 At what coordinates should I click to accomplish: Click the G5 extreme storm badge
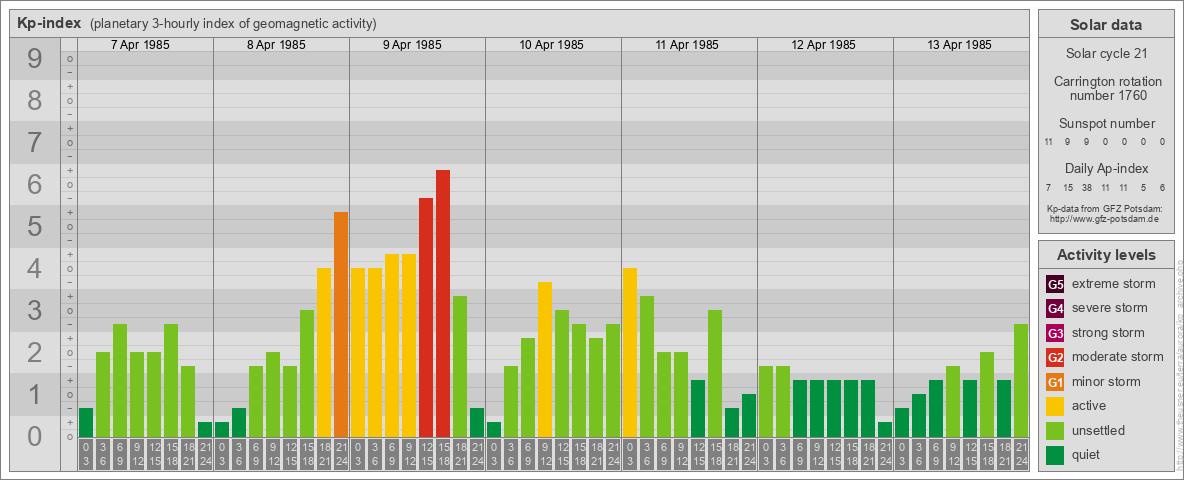point(1056,285)
